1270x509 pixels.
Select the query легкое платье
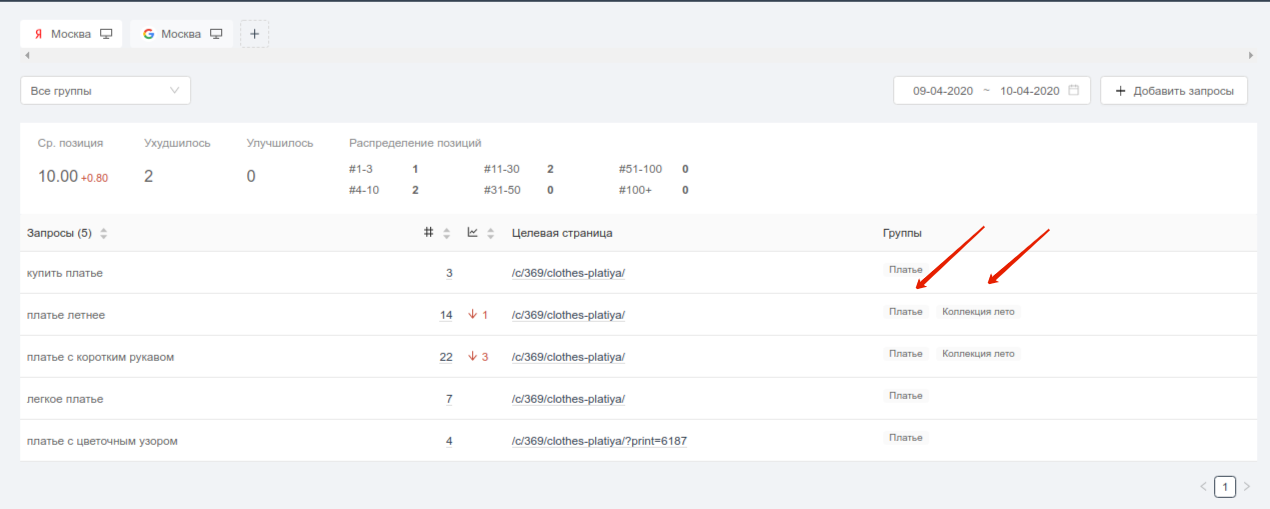(x=65, y=399)
